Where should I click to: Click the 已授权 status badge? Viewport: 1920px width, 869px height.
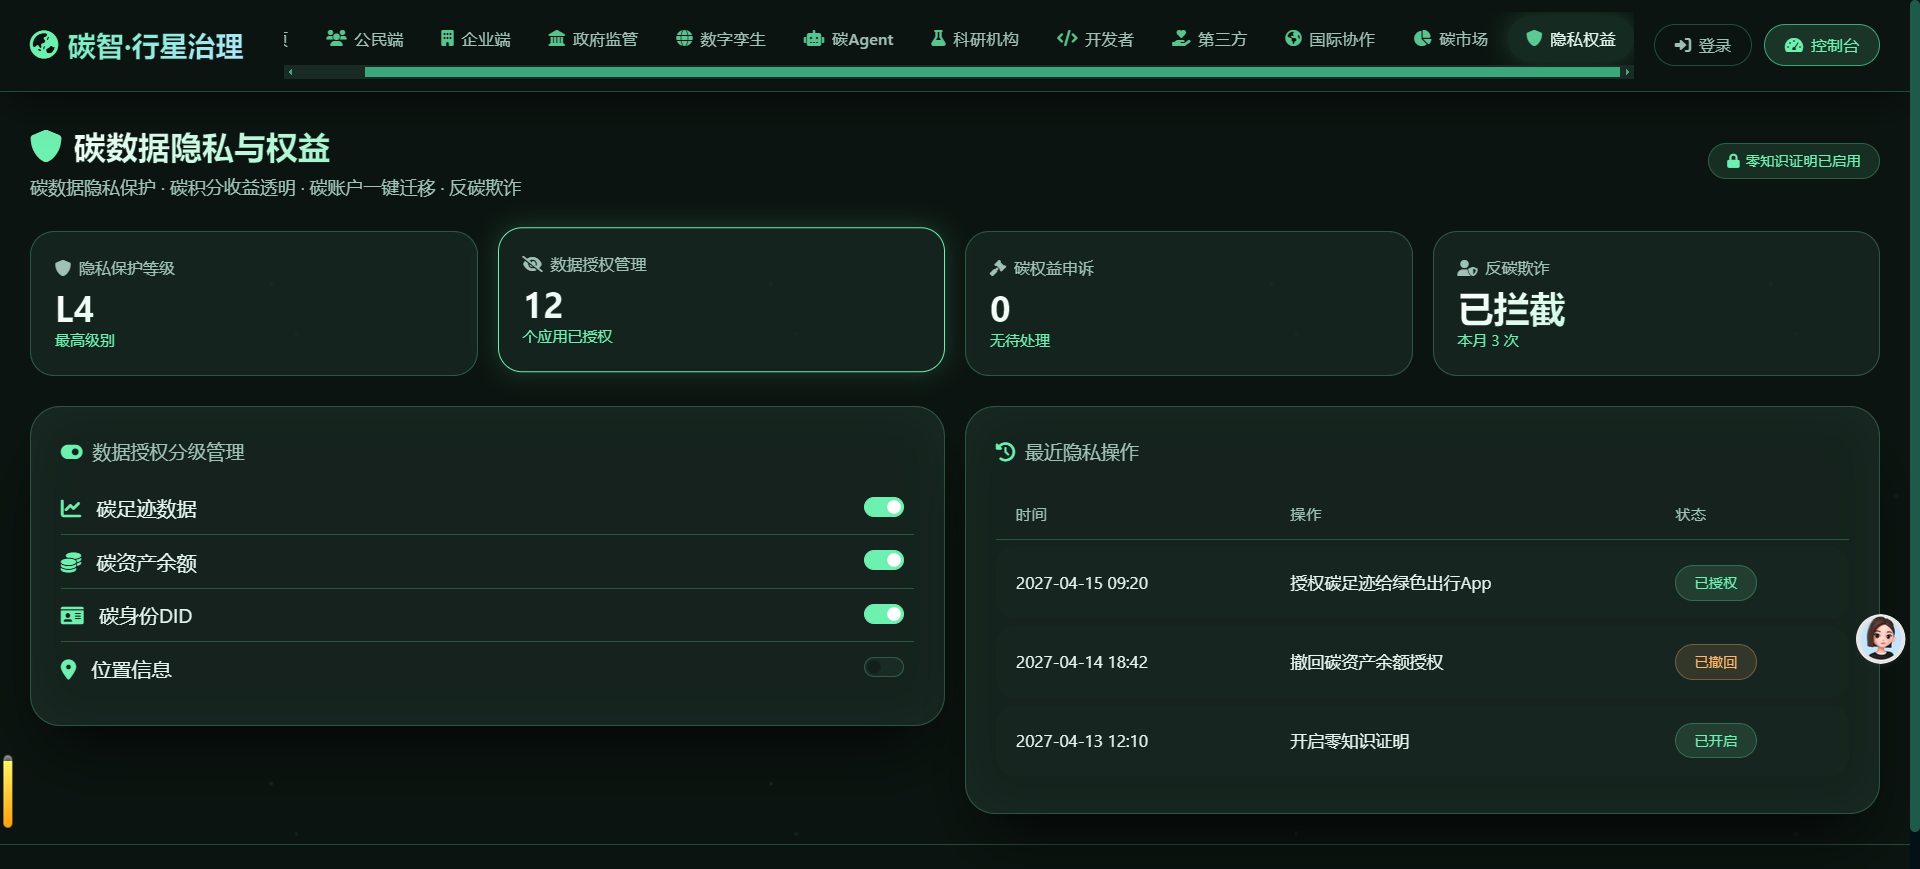[1716, 583]
